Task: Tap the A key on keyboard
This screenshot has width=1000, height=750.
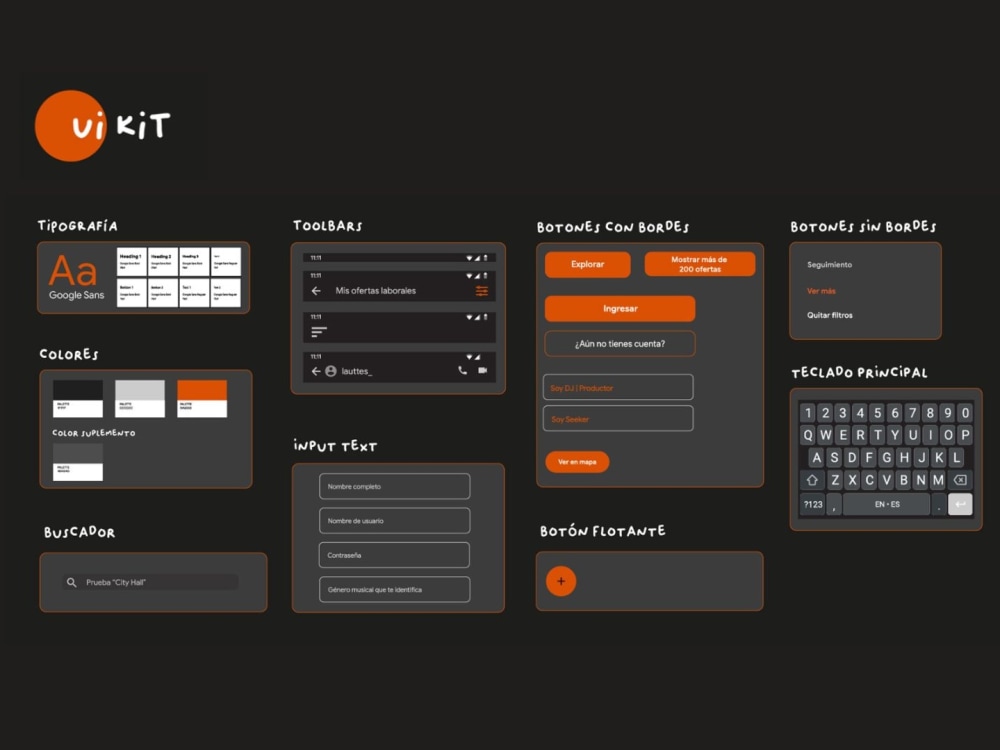Action: click(816, 457)
